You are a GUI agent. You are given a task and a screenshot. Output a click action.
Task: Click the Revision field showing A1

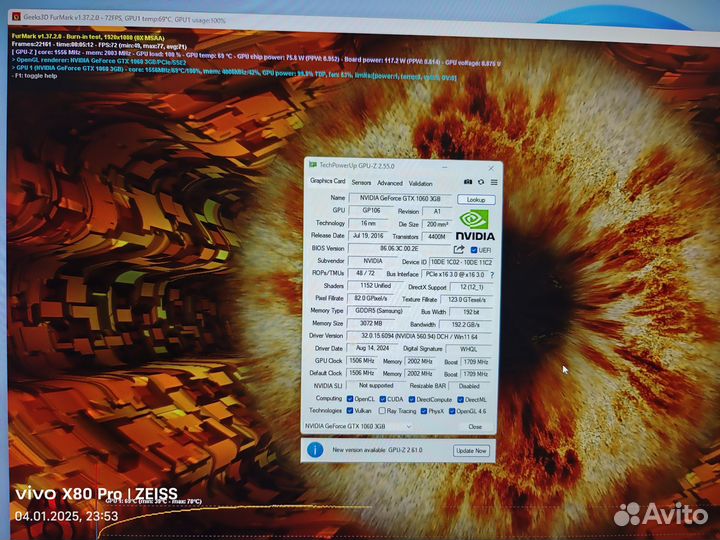(x=437, y=211)
